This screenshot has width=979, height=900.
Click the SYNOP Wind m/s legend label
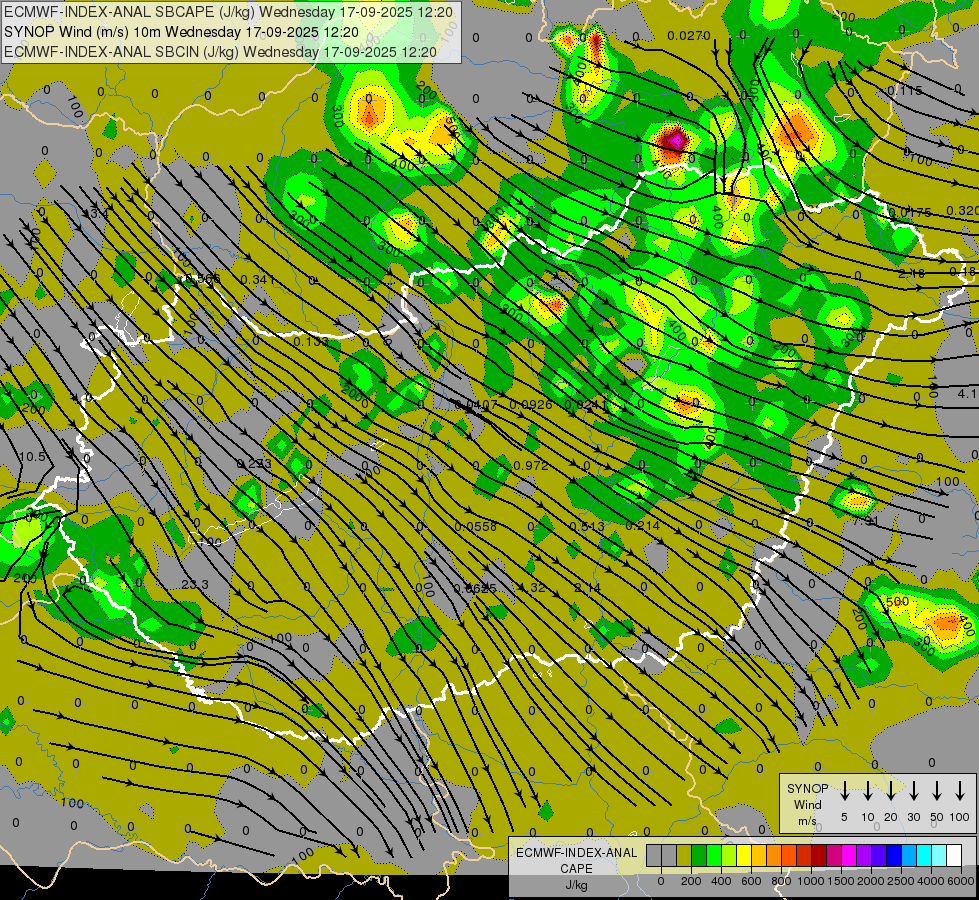[x=807, y=804]
